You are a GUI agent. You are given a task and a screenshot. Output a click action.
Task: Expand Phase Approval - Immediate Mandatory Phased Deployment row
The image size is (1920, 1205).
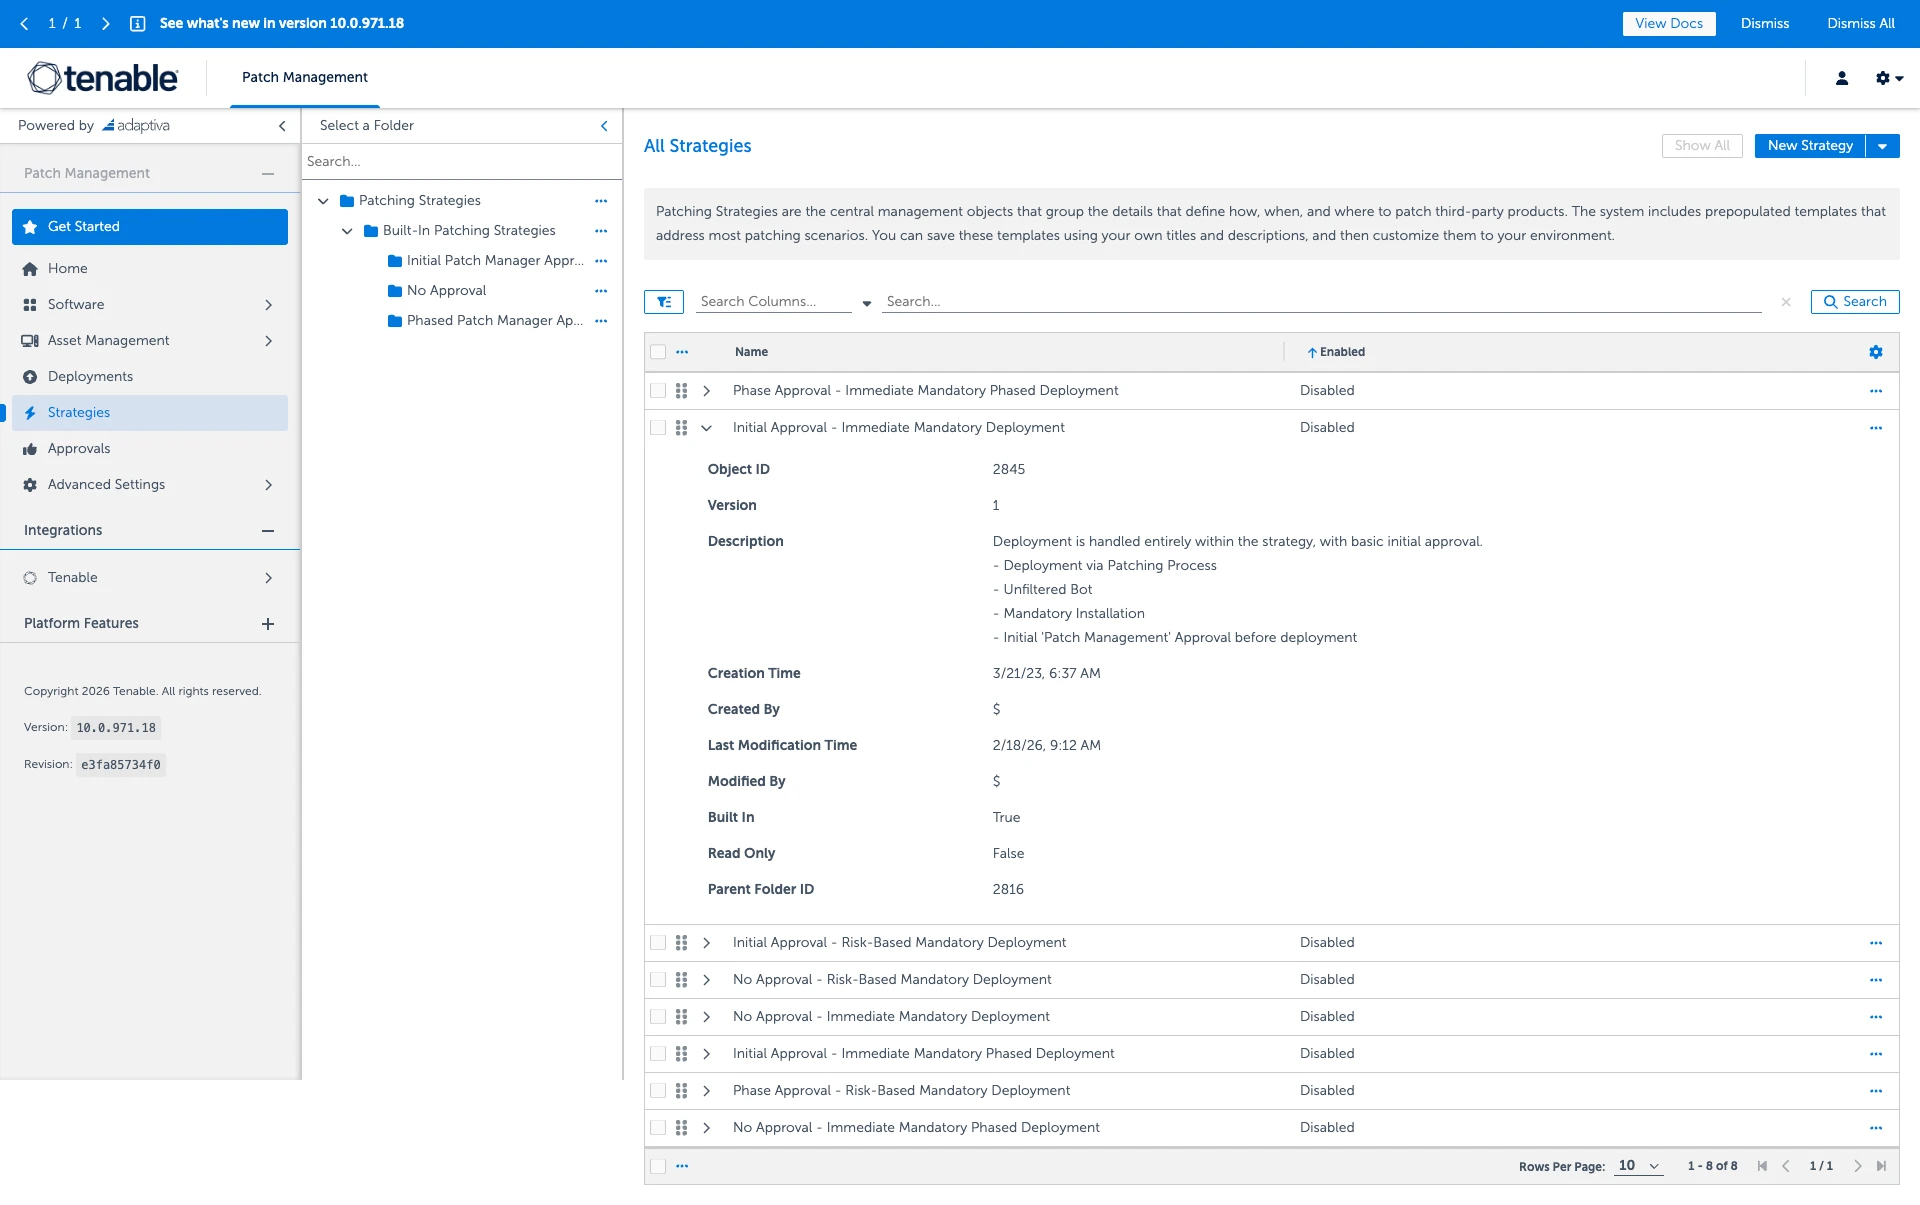pyautogui.click(x=706, y=391)
